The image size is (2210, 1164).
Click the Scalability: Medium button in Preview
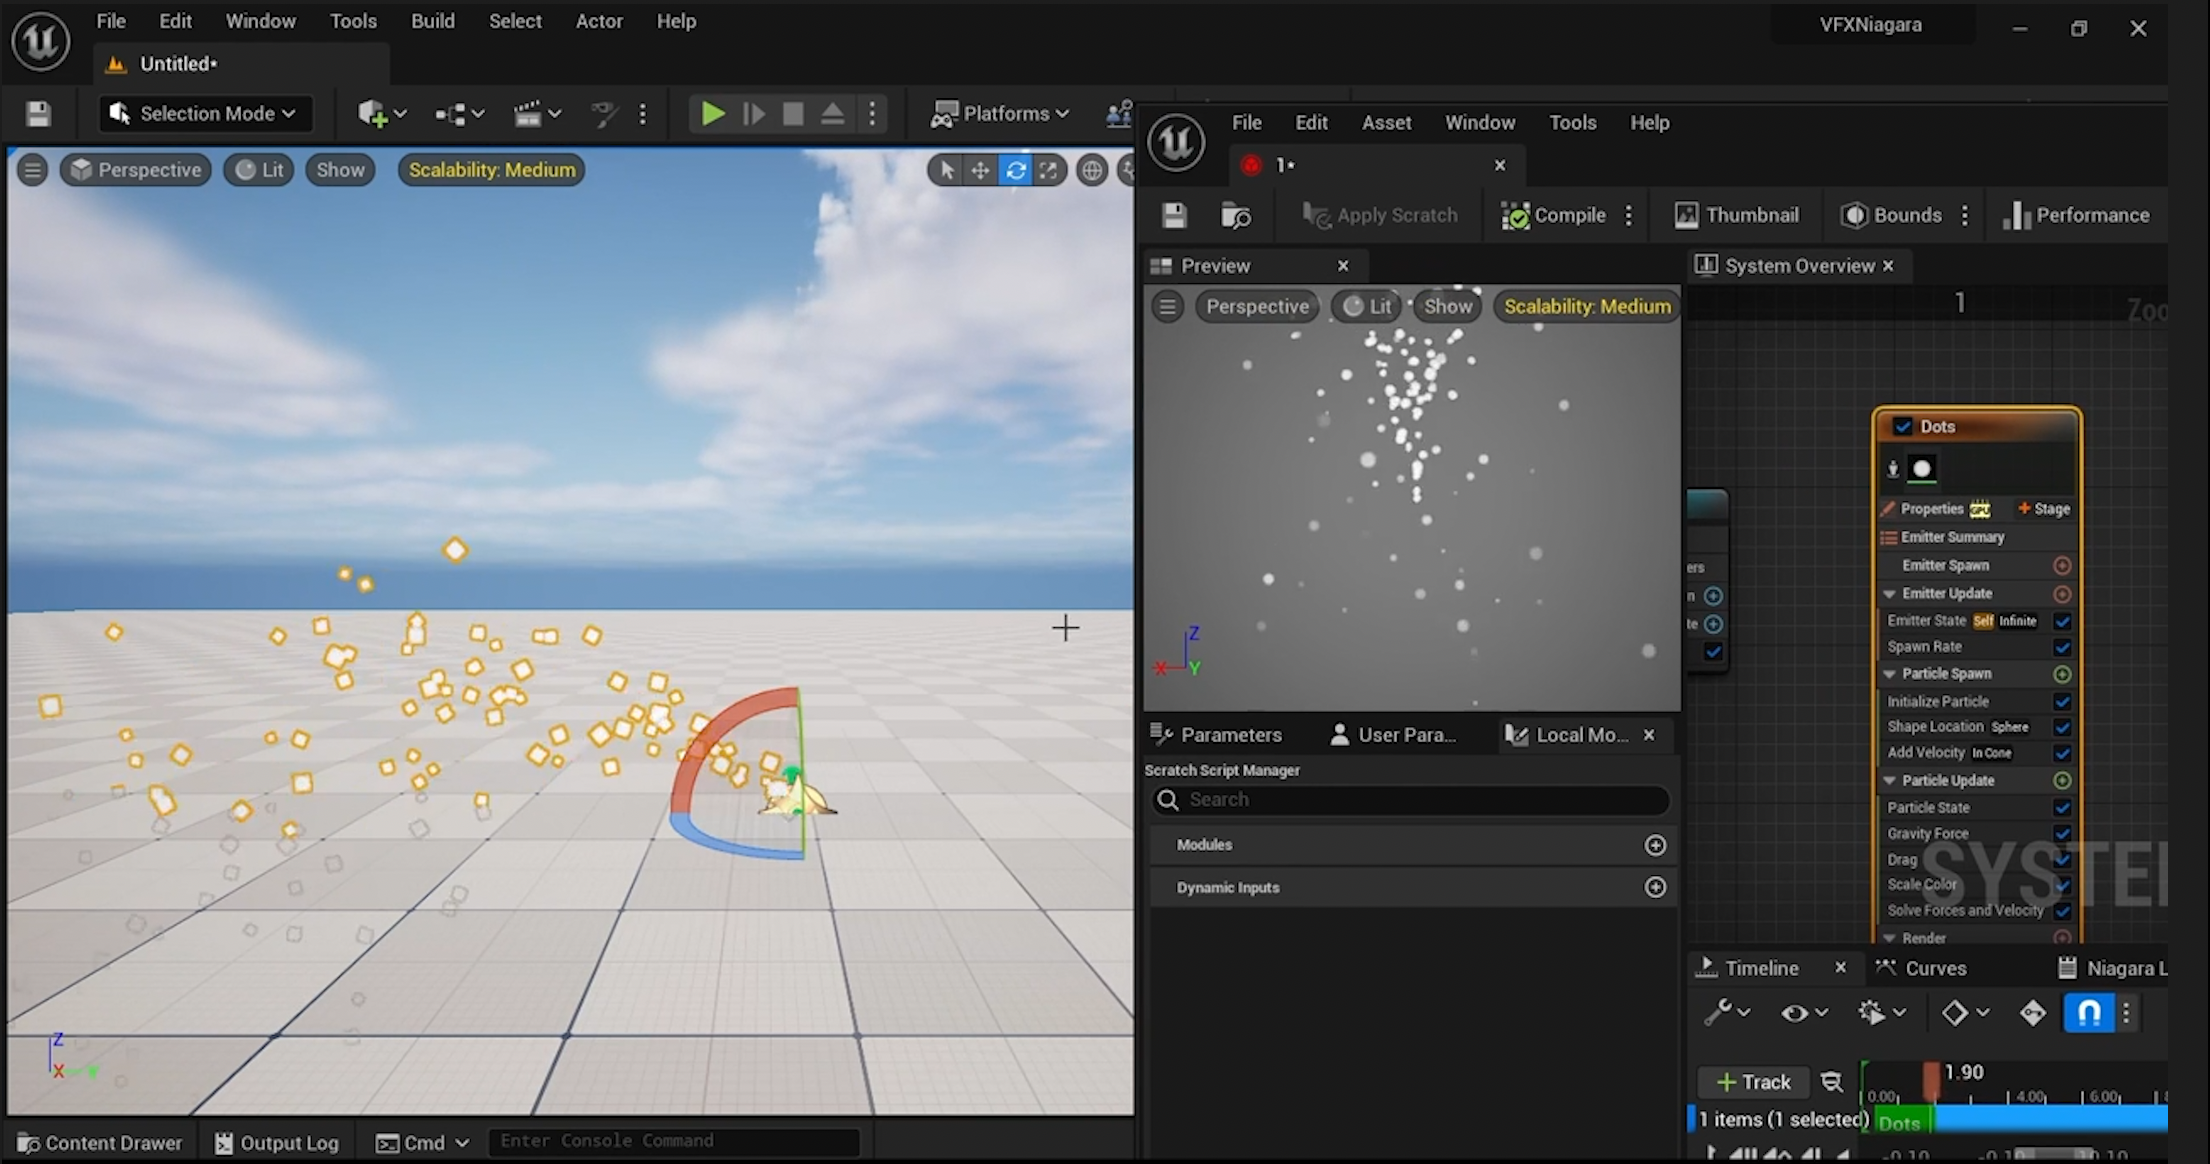(x=1586, y=307)
